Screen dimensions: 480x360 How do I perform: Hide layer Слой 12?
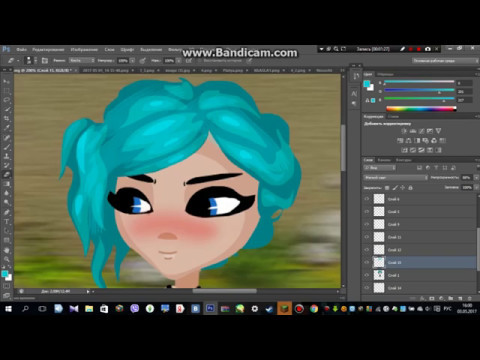[367, 250]
